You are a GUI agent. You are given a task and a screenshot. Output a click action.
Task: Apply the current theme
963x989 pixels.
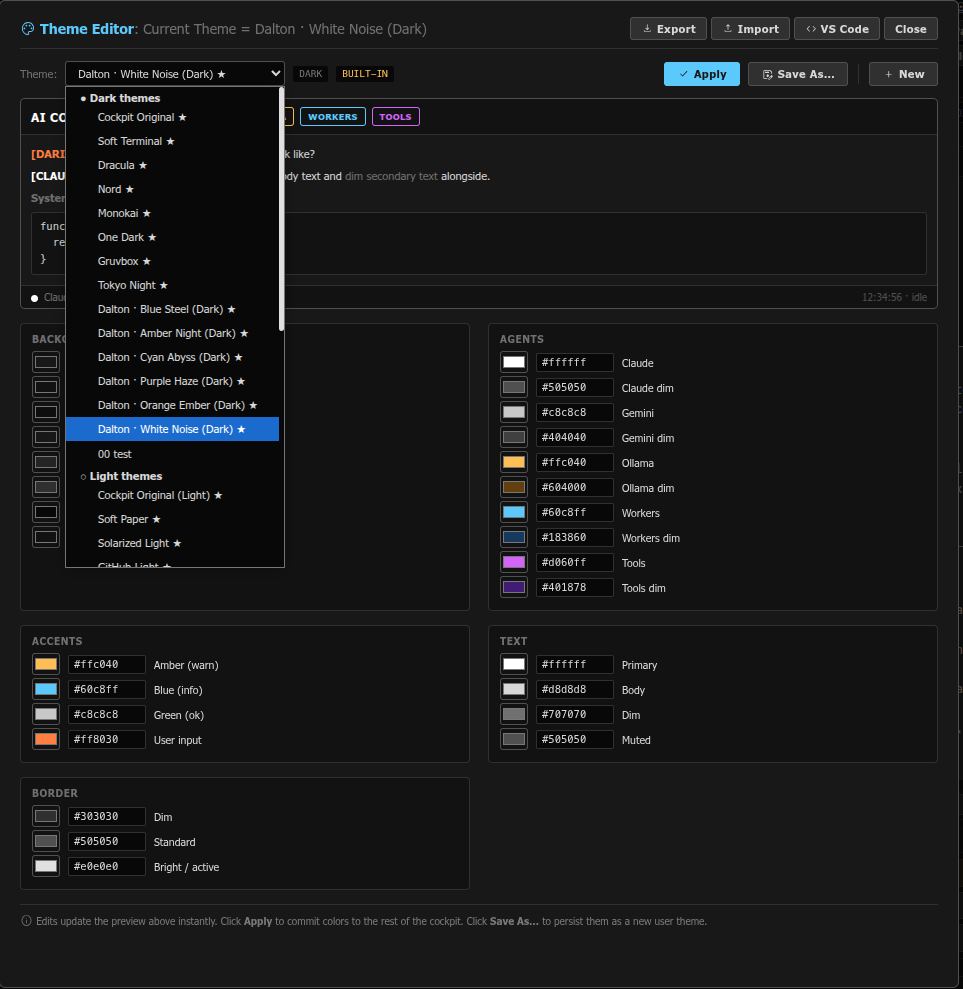[x=702, y=74]
